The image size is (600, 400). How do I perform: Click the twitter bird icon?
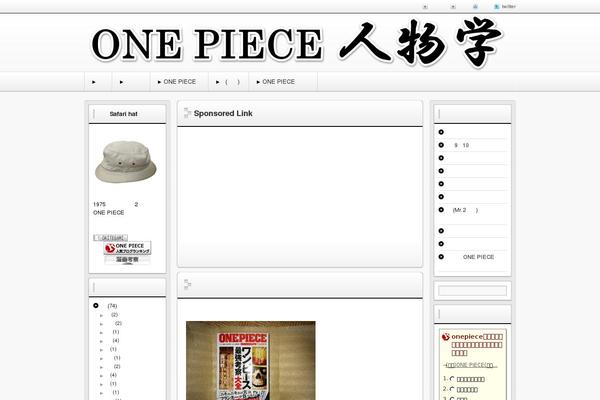(496, 7)
